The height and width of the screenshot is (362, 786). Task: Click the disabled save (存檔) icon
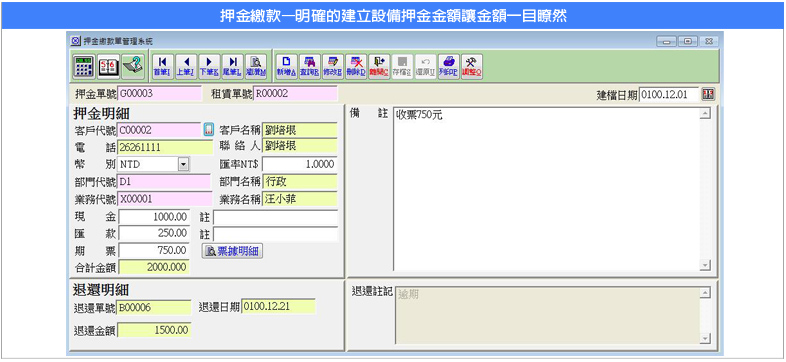coord(402,66)
